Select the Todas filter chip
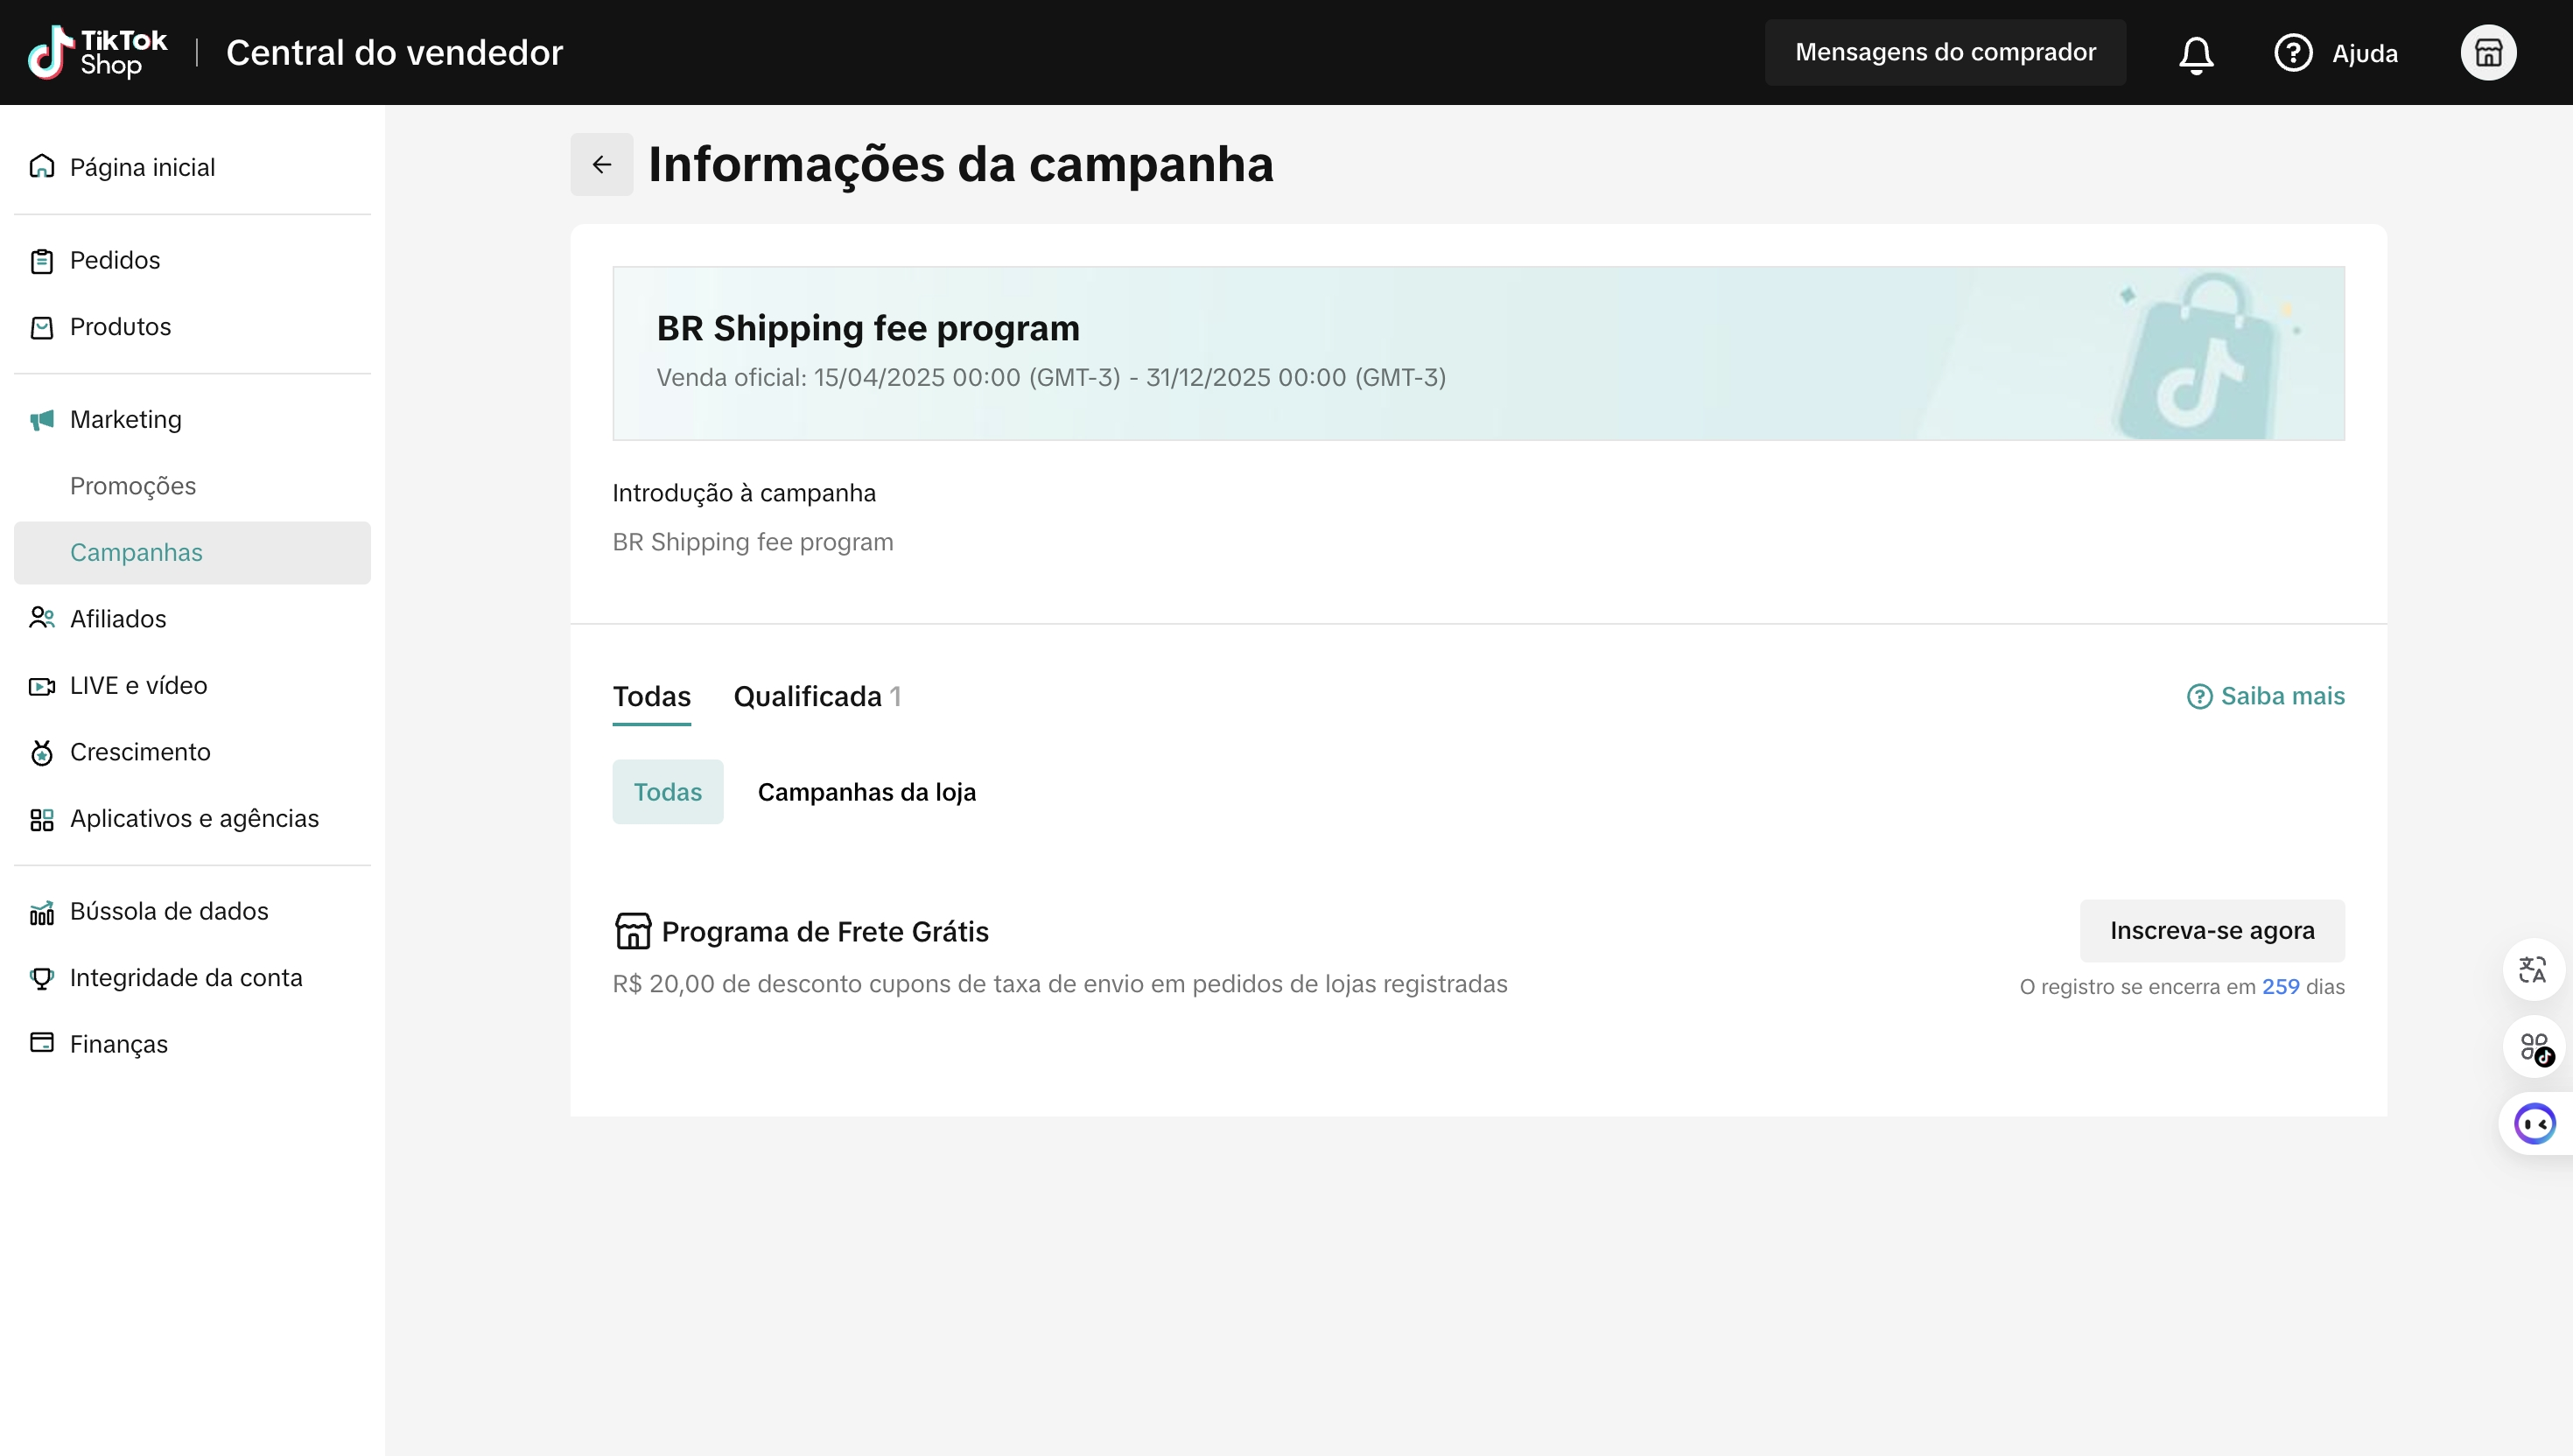 tap(668, 792)
